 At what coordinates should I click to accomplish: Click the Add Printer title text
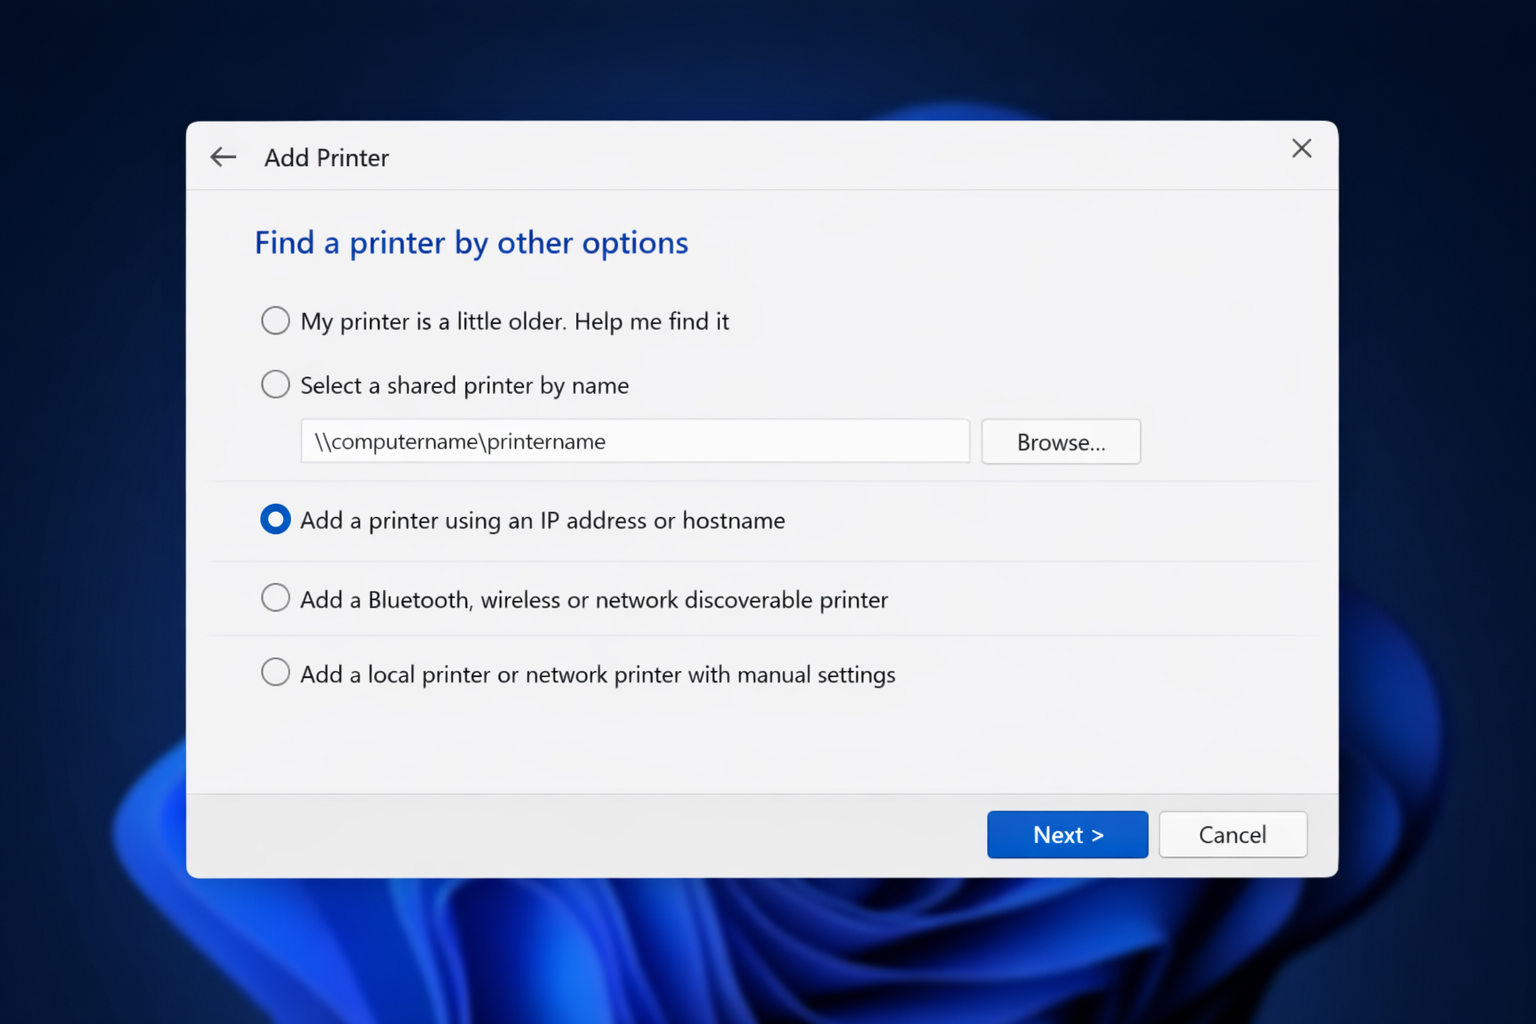click(326, 157)
